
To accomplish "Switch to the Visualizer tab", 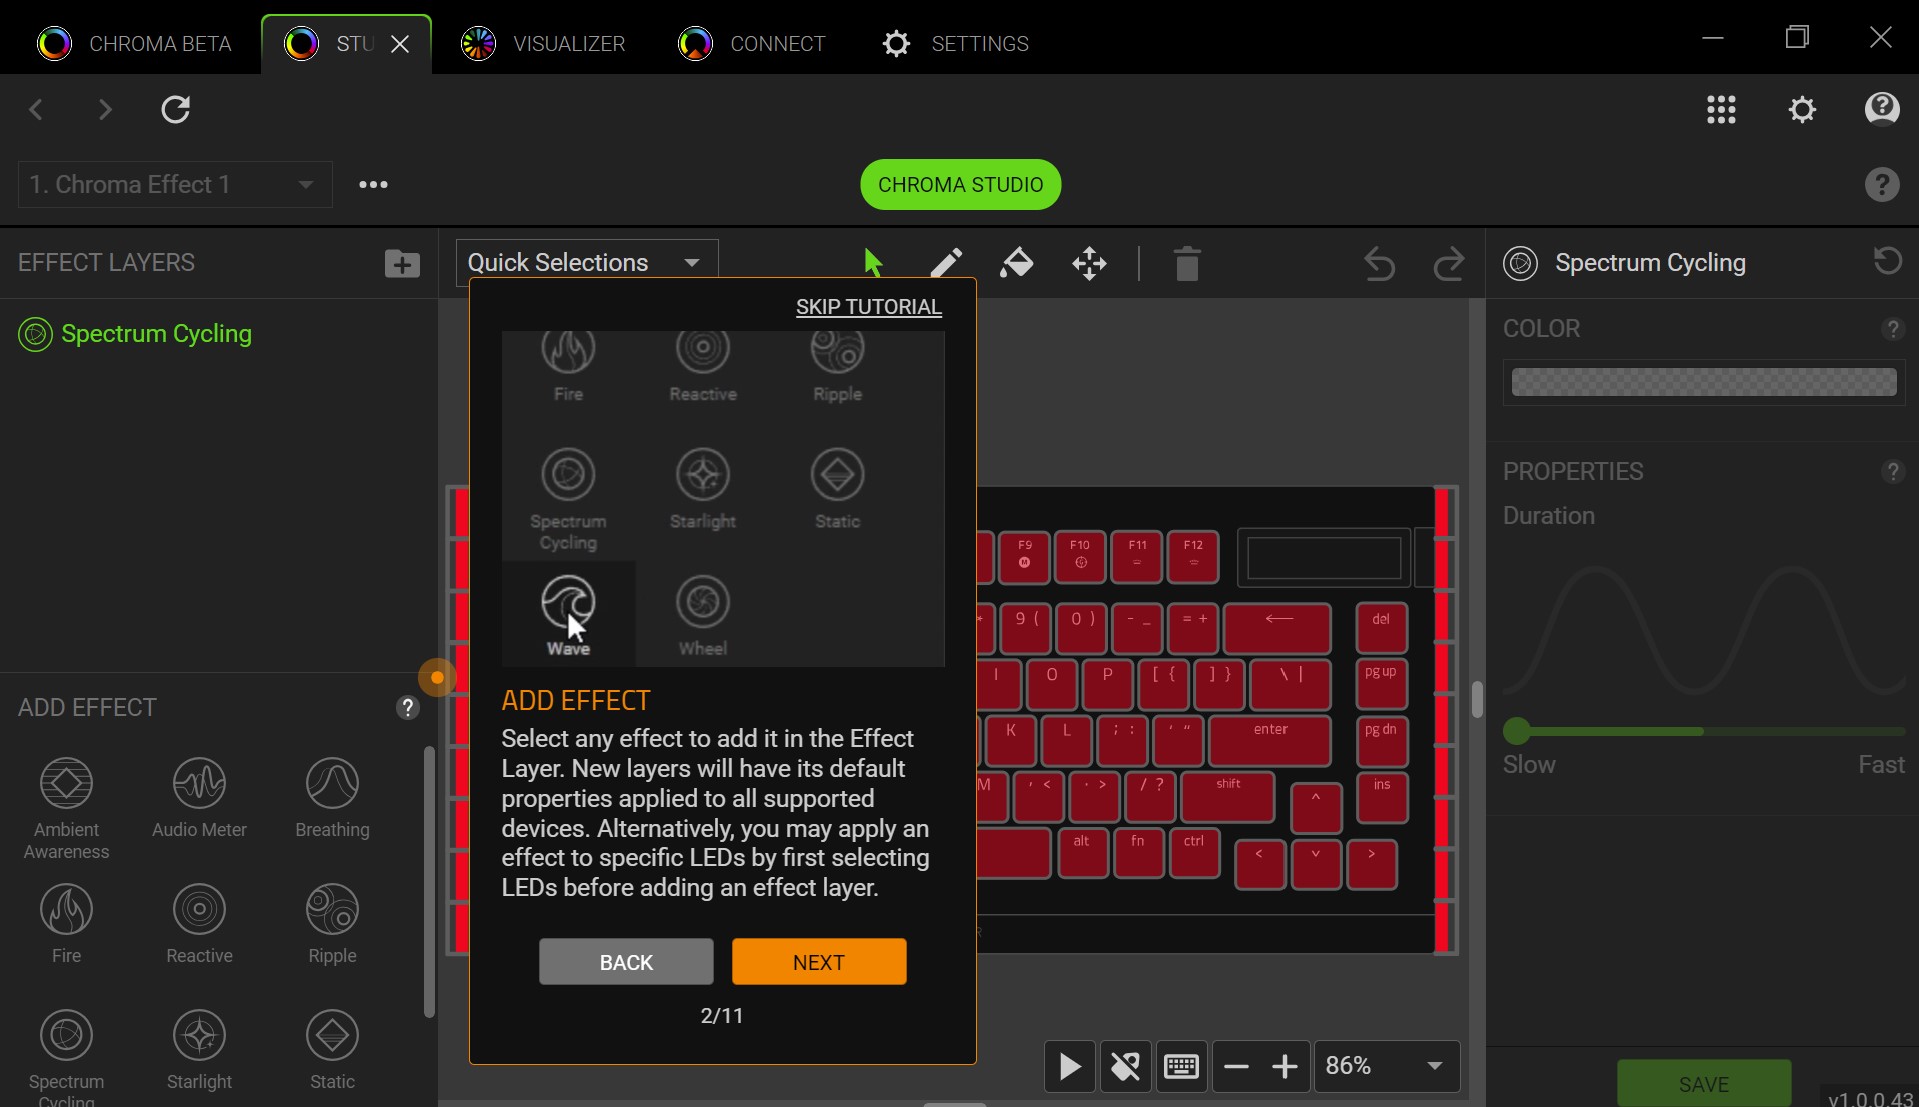I will coord(543,44).
